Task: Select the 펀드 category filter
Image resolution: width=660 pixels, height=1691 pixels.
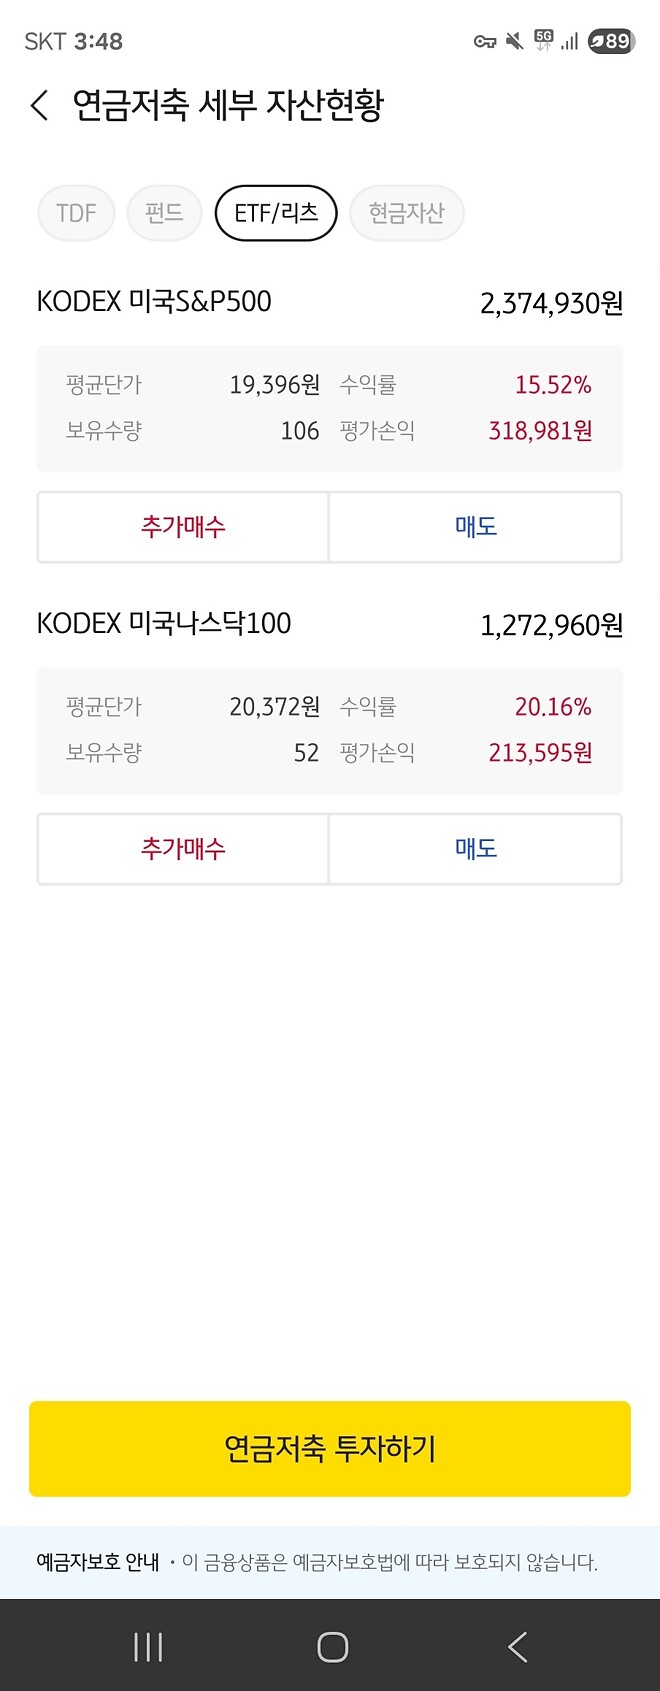Action: [x=164, y=213]
